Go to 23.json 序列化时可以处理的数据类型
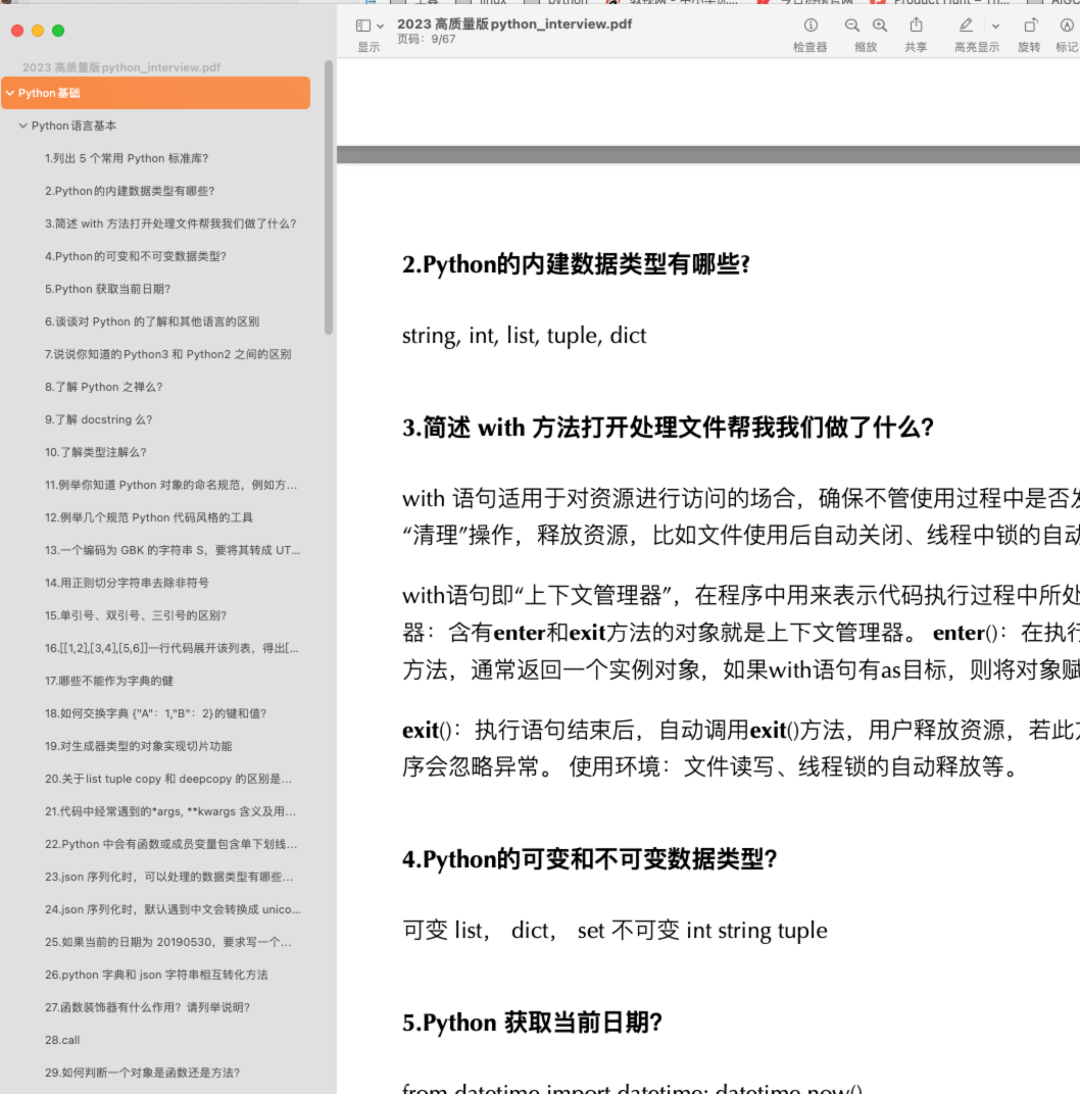The image size is (1080, 1094). click(x=170, y=877)
